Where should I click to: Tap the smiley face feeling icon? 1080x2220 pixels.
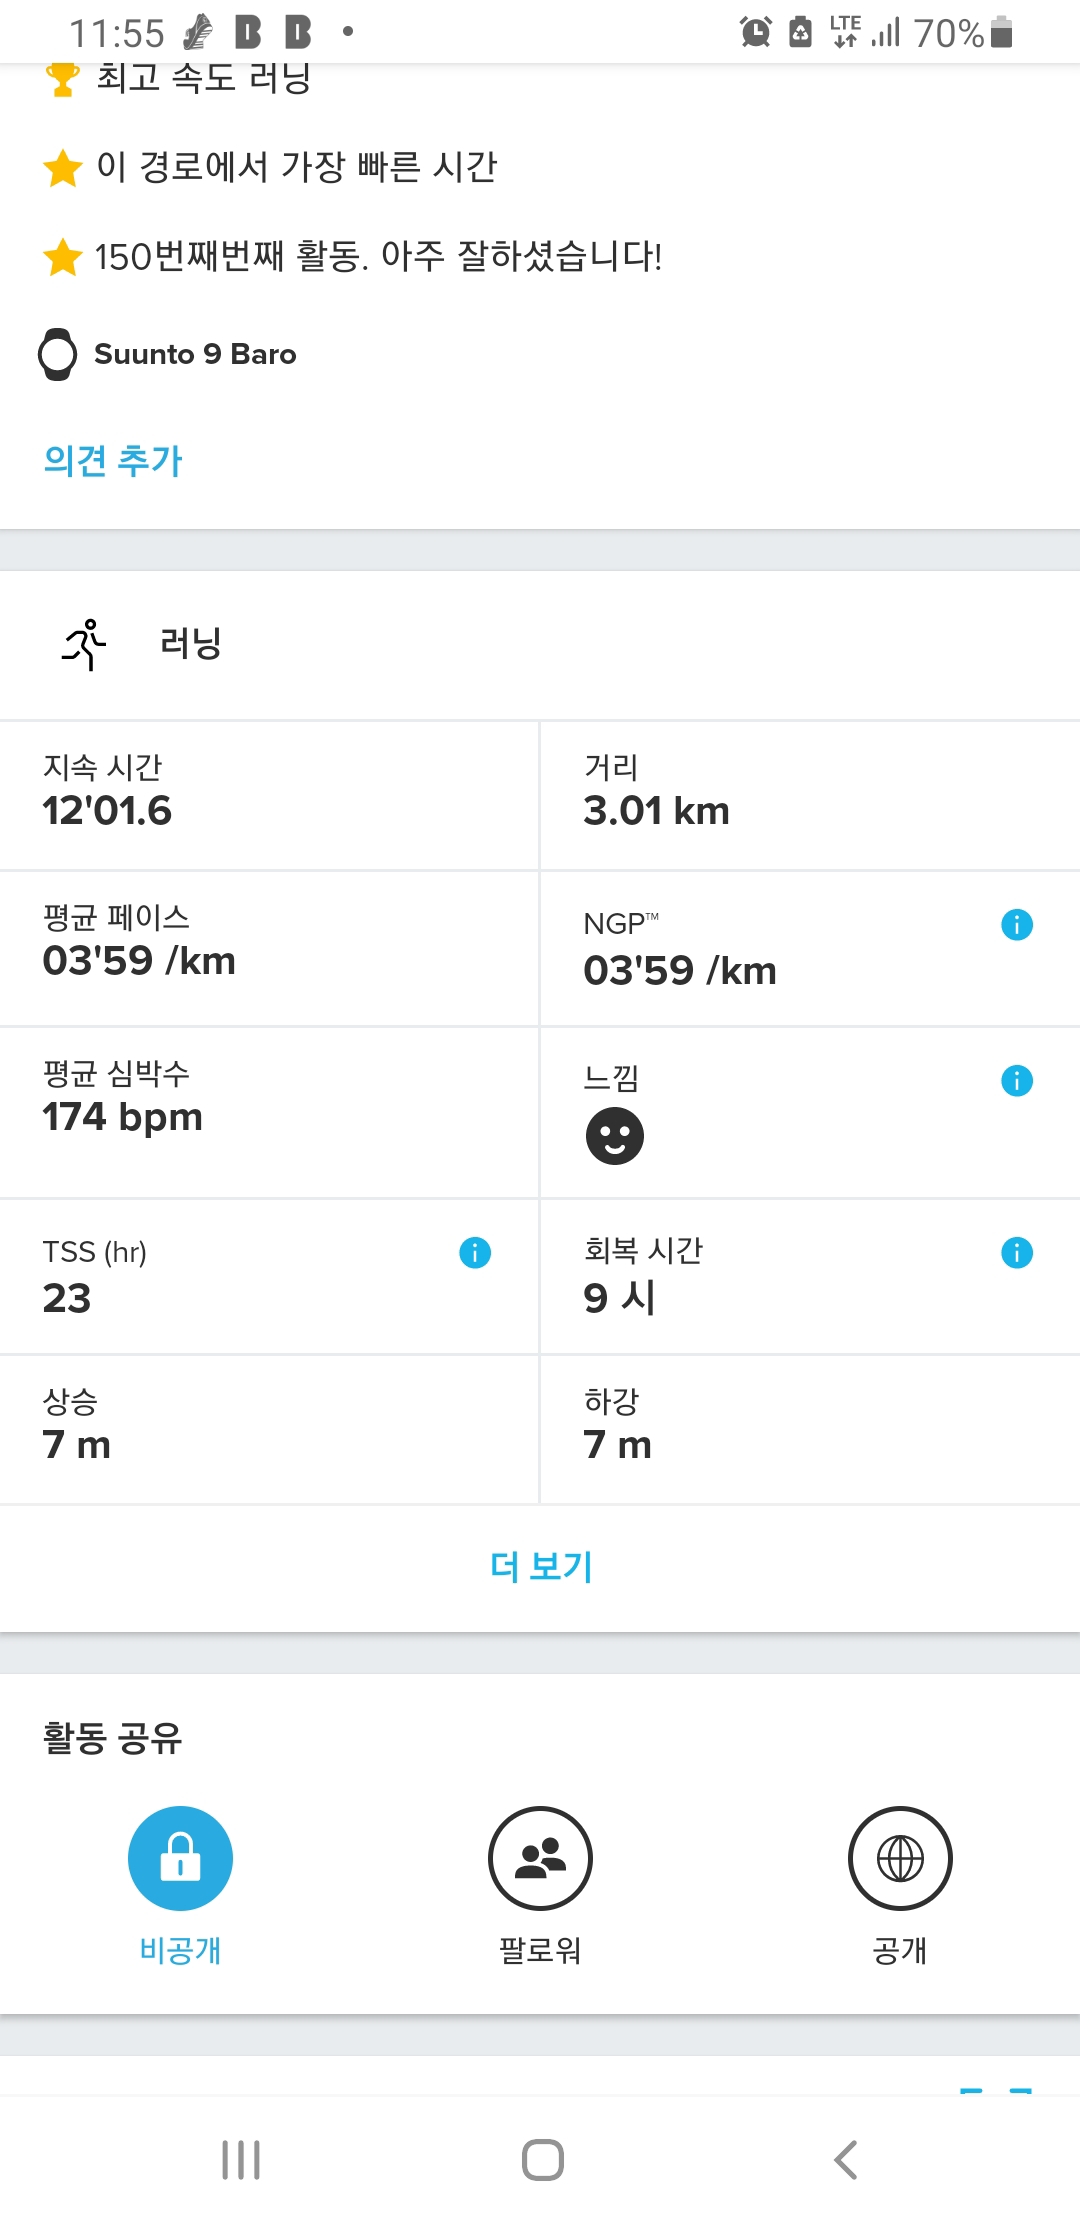pos(614,1136)
